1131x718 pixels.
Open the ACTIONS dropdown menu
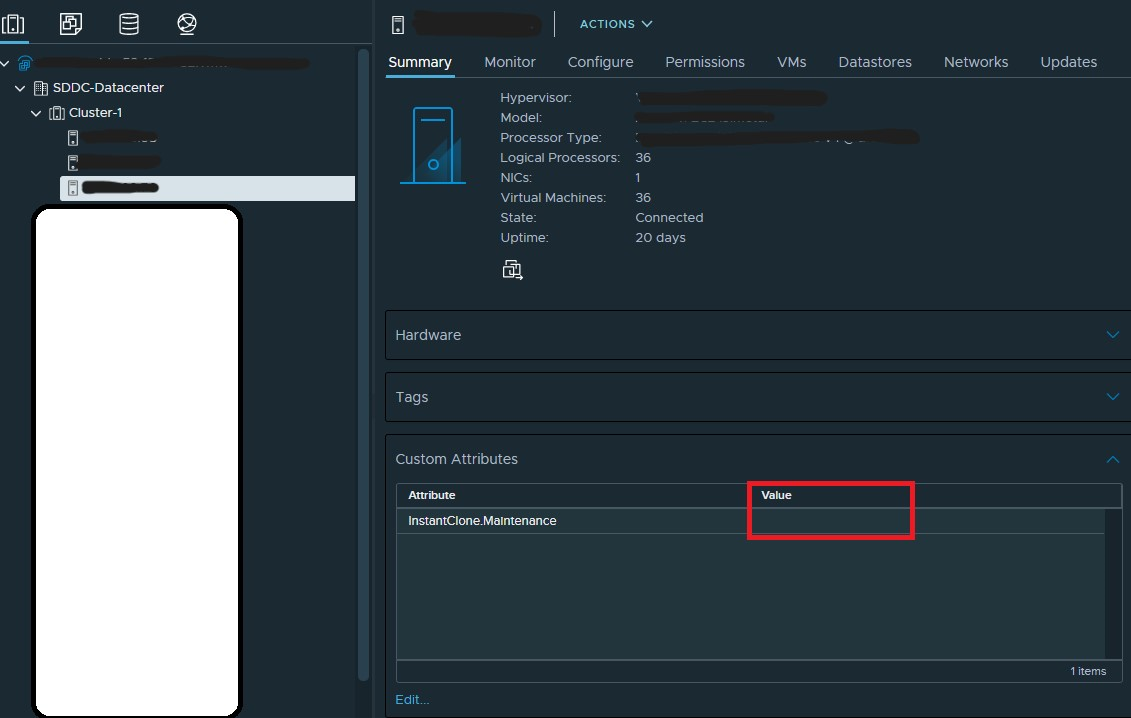click(616, 24)
